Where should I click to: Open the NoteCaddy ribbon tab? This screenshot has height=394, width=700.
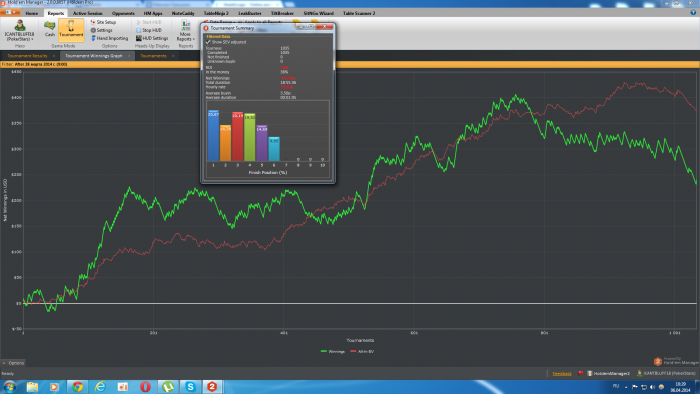pyautogui.click(x=183, y=13)
